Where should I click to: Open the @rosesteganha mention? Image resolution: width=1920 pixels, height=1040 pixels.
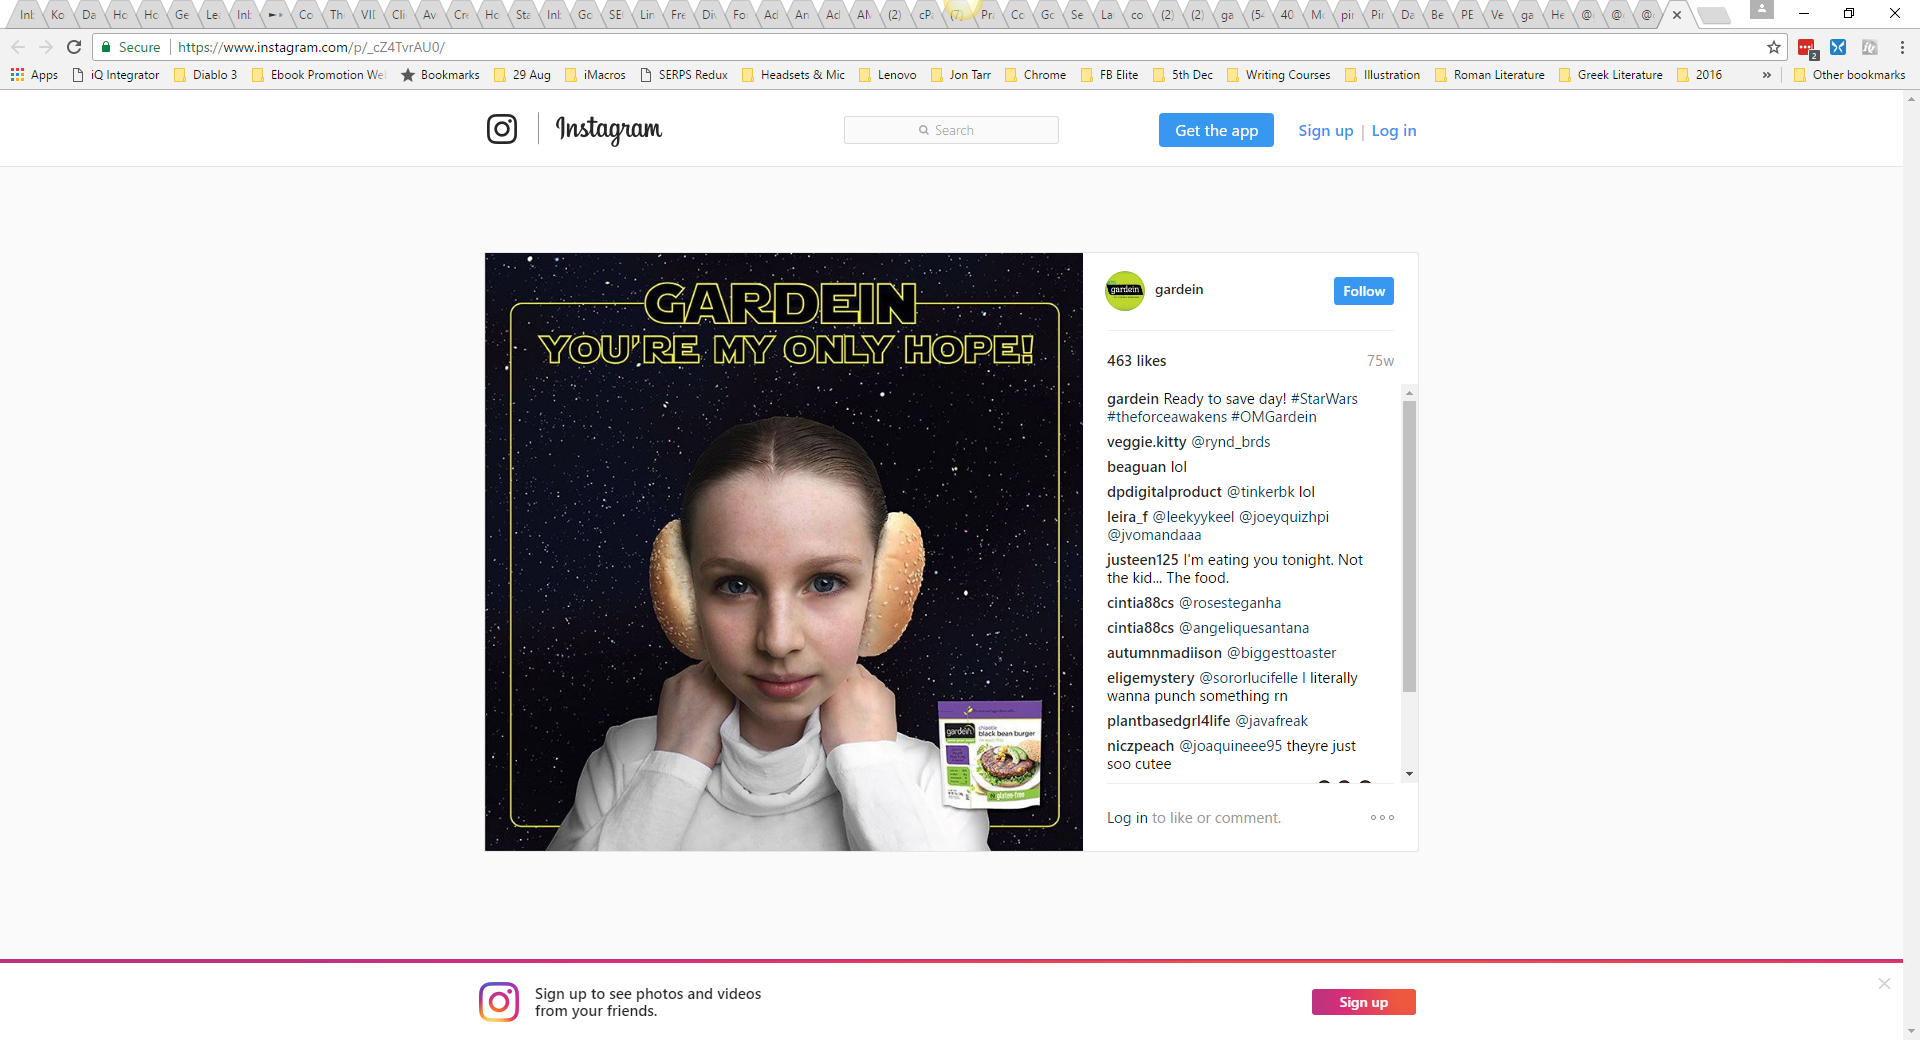point(1230,603)
